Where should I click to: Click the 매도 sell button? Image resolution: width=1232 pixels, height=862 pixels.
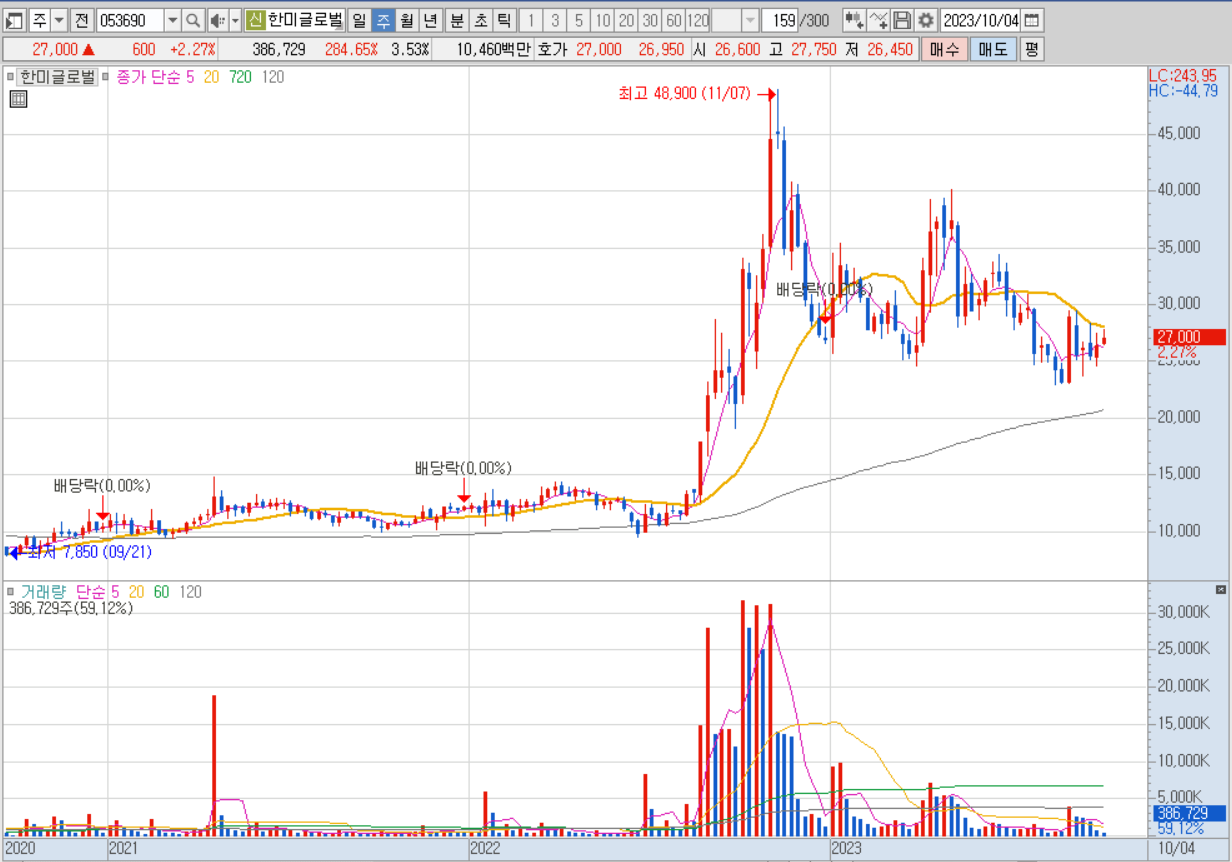coord(992,49)
